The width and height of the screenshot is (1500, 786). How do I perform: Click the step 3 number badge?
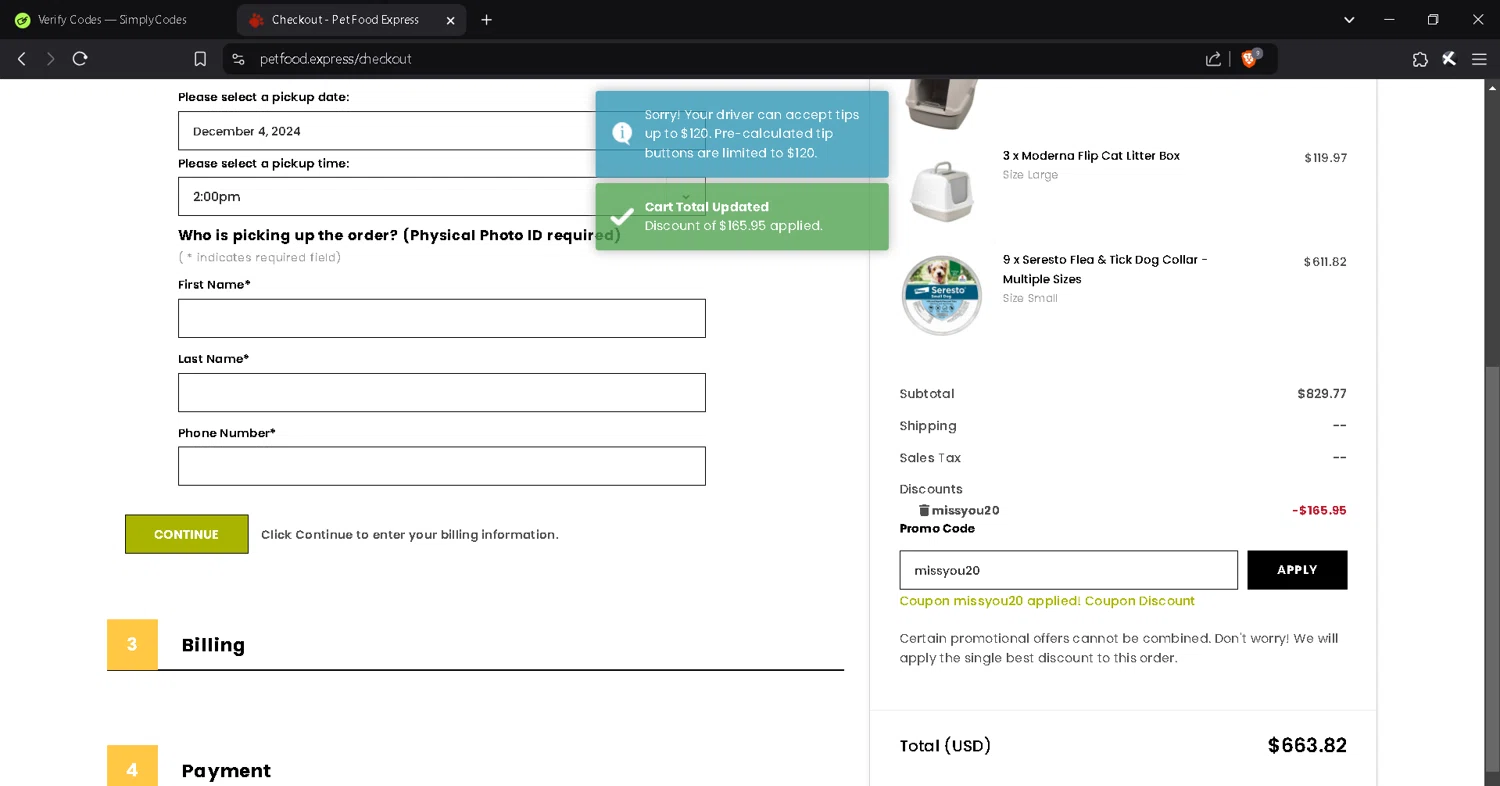pyautogui.click(x=132, y=645)
